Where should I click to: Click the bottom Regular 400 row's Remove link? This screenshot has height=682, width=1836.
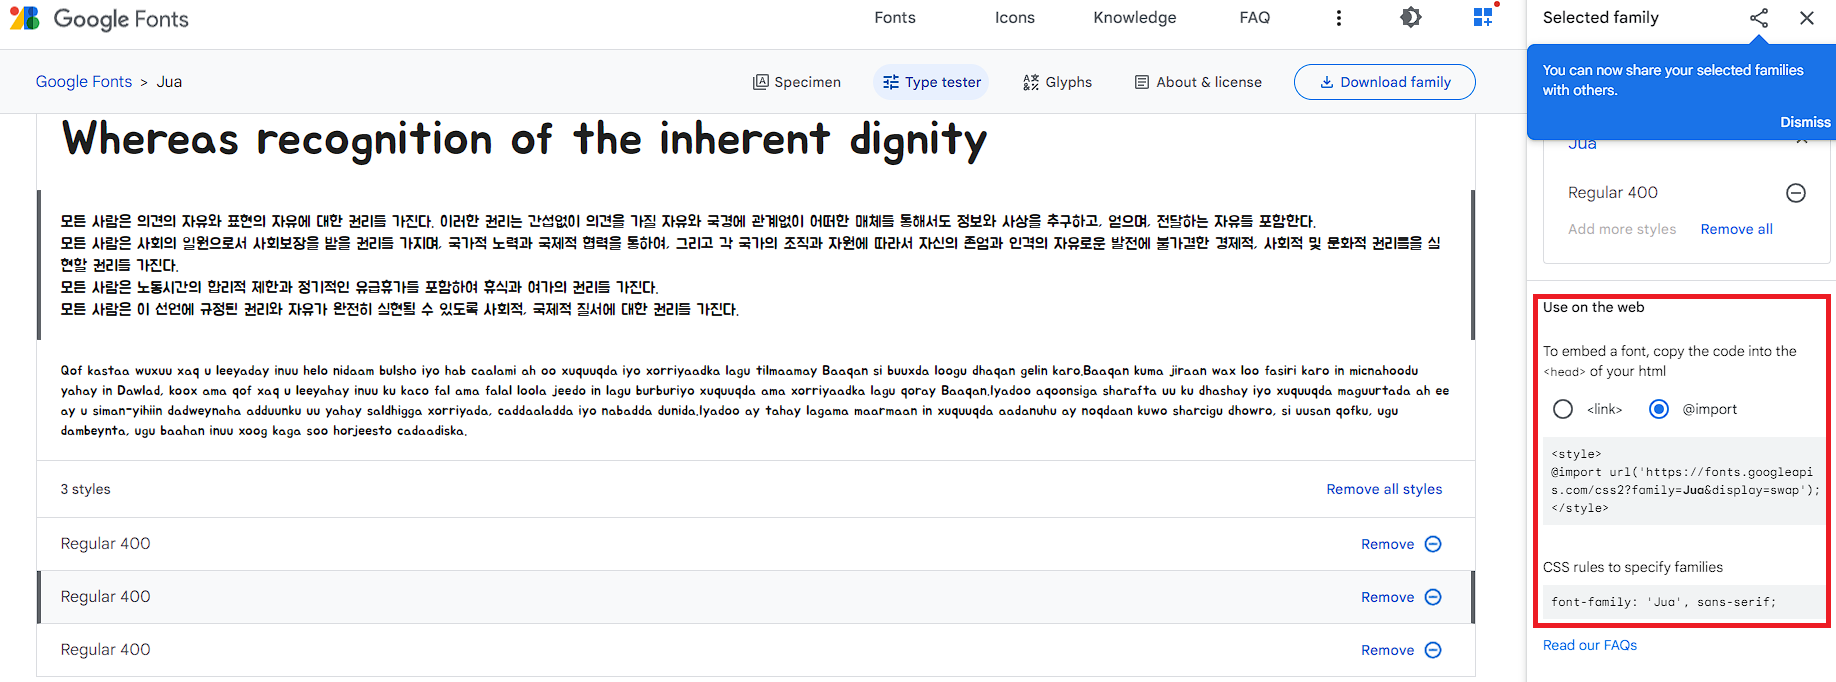[x=1387, y=650]
